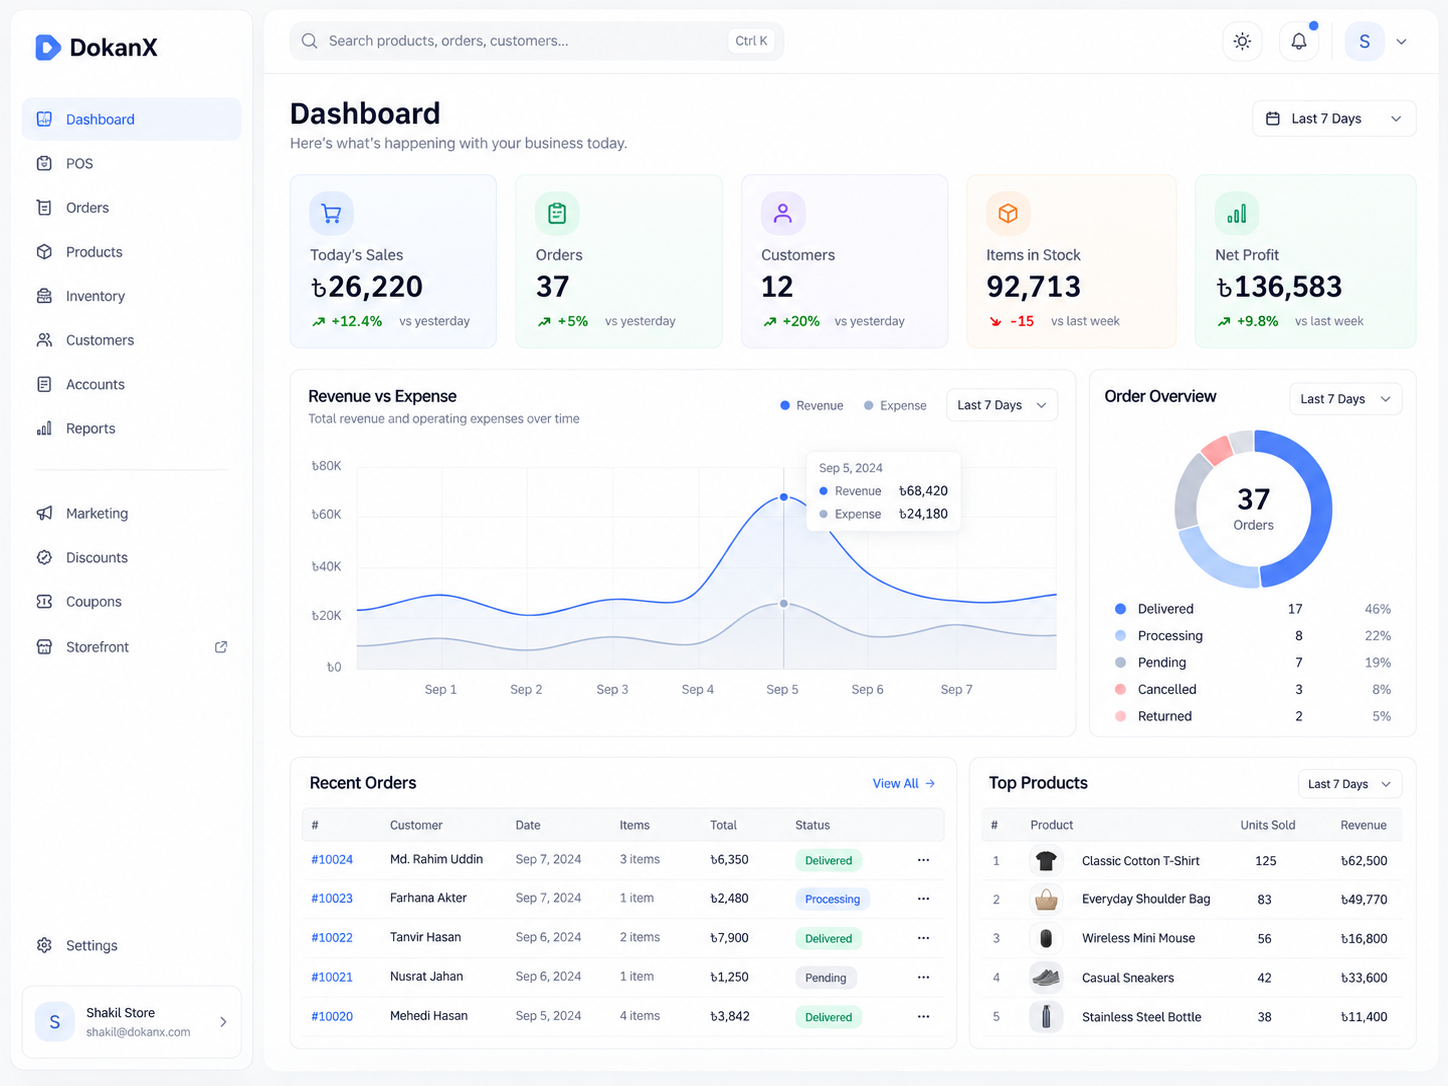
Task: Click the Net Profit bar chart icon
Action: (1237, 213)
